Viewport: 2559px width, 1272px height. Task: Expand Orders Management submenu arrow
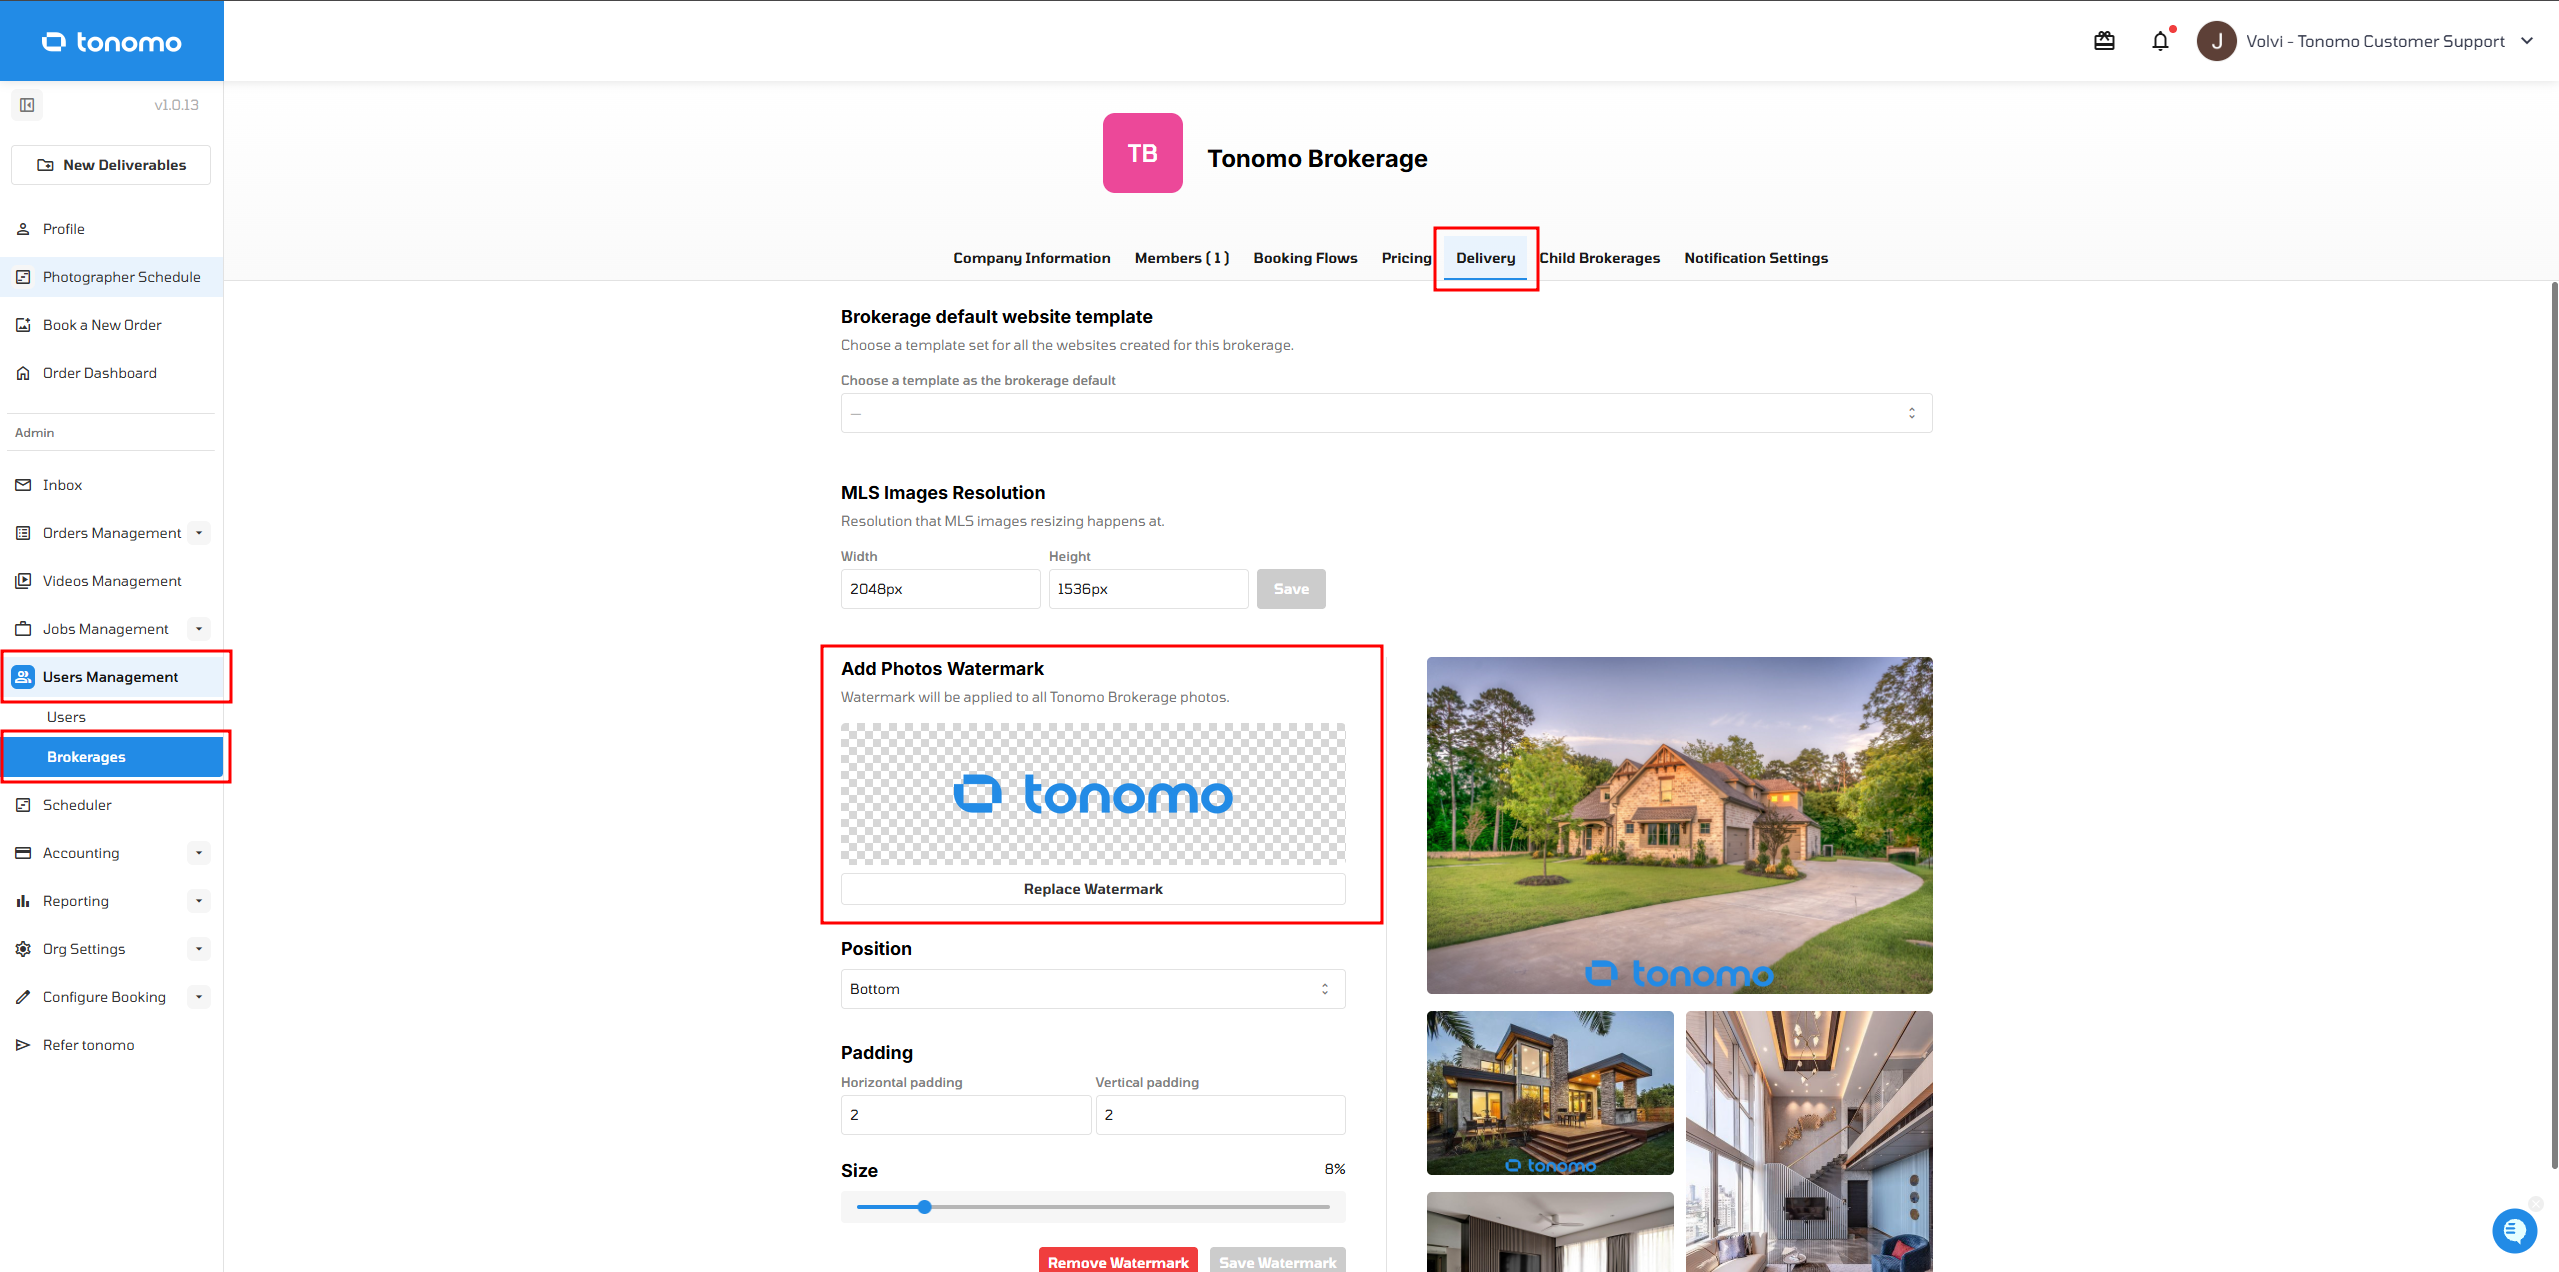click(199, 533)
